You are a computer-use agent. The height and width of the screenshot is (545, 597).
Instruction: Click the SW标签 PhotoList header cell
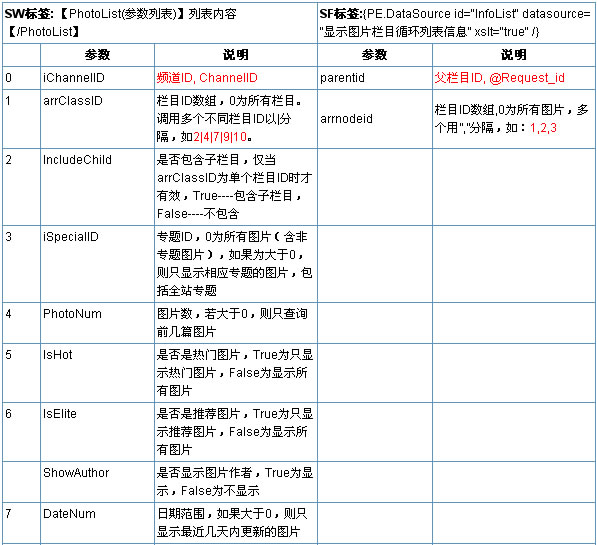click(x=160, y=23)
